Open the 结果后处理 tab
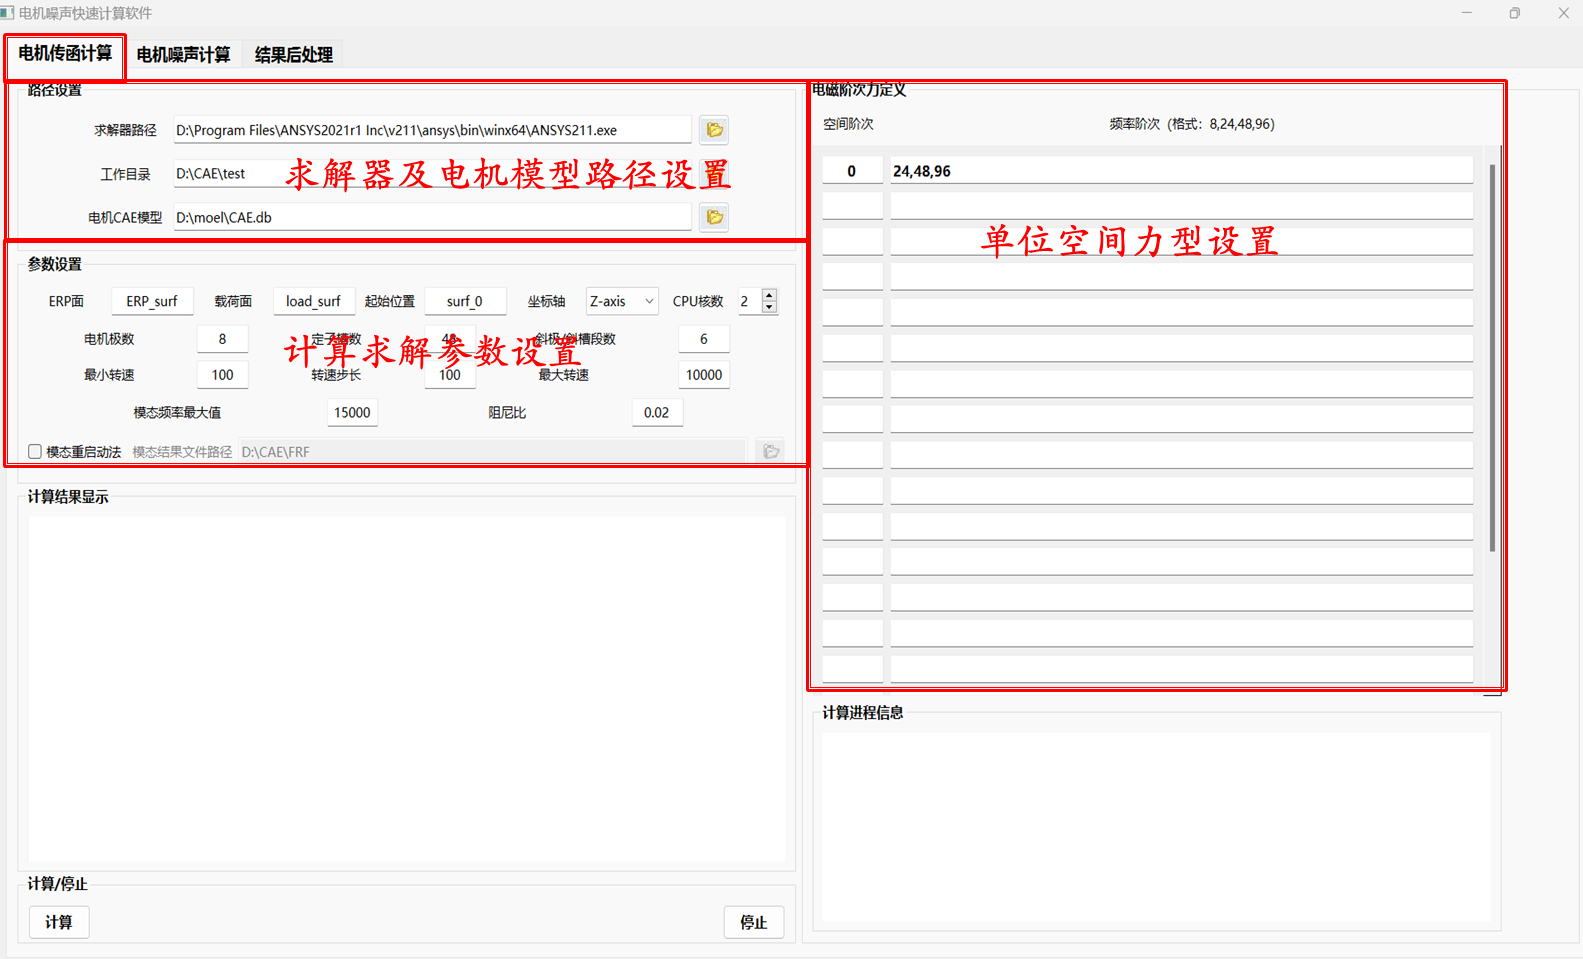Viewport: 1583px width, 959px height. (293, 55)
